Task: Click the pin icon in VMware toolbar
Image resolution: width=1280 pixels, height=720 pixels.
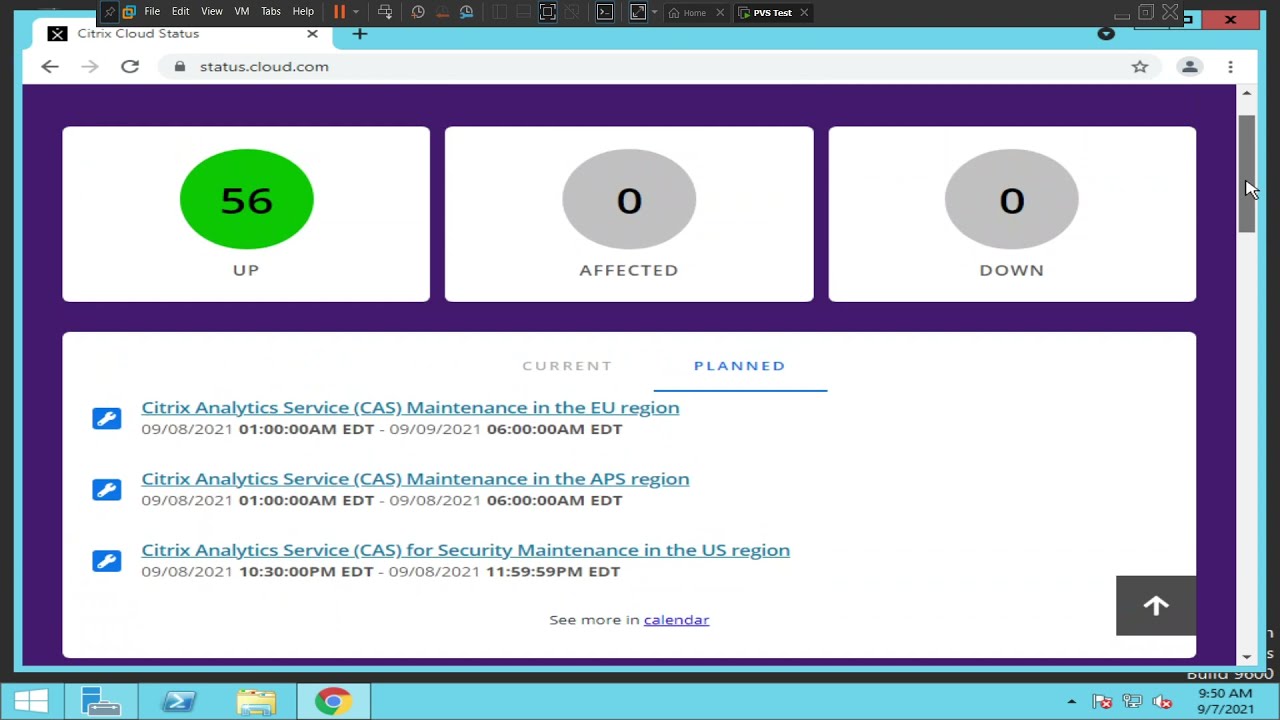Action: (109, 12)
